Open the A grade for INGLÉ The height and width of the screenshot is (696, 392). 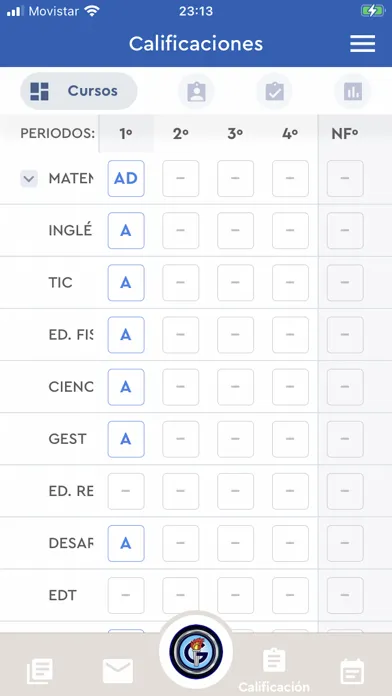pos(126,230)
